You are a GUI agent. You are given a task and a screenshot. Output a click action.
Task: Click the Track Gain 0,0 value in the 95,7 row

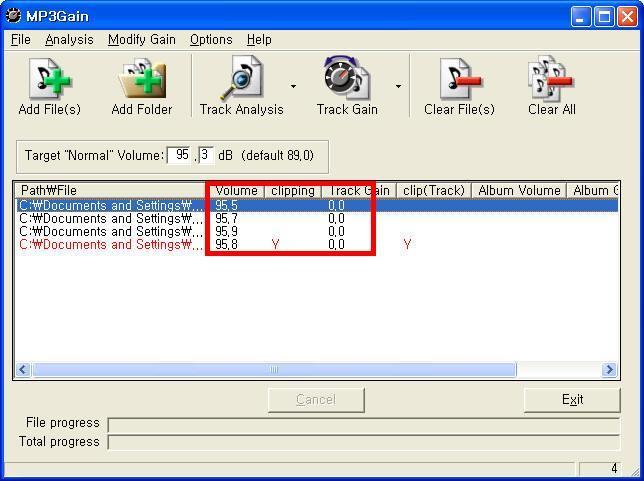click(x=336, y=219)
